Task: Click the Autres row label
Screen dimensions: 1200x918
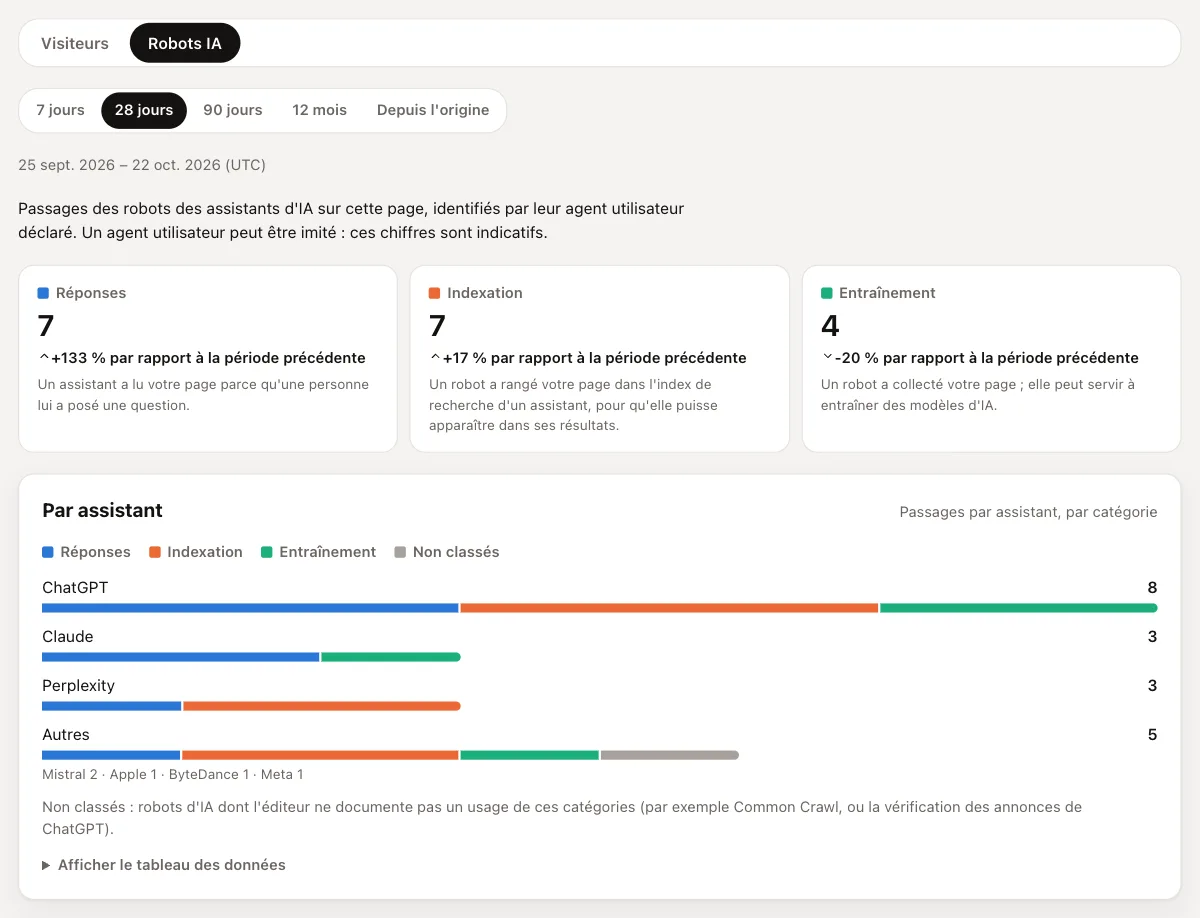Action: click(x=66, y=735)
